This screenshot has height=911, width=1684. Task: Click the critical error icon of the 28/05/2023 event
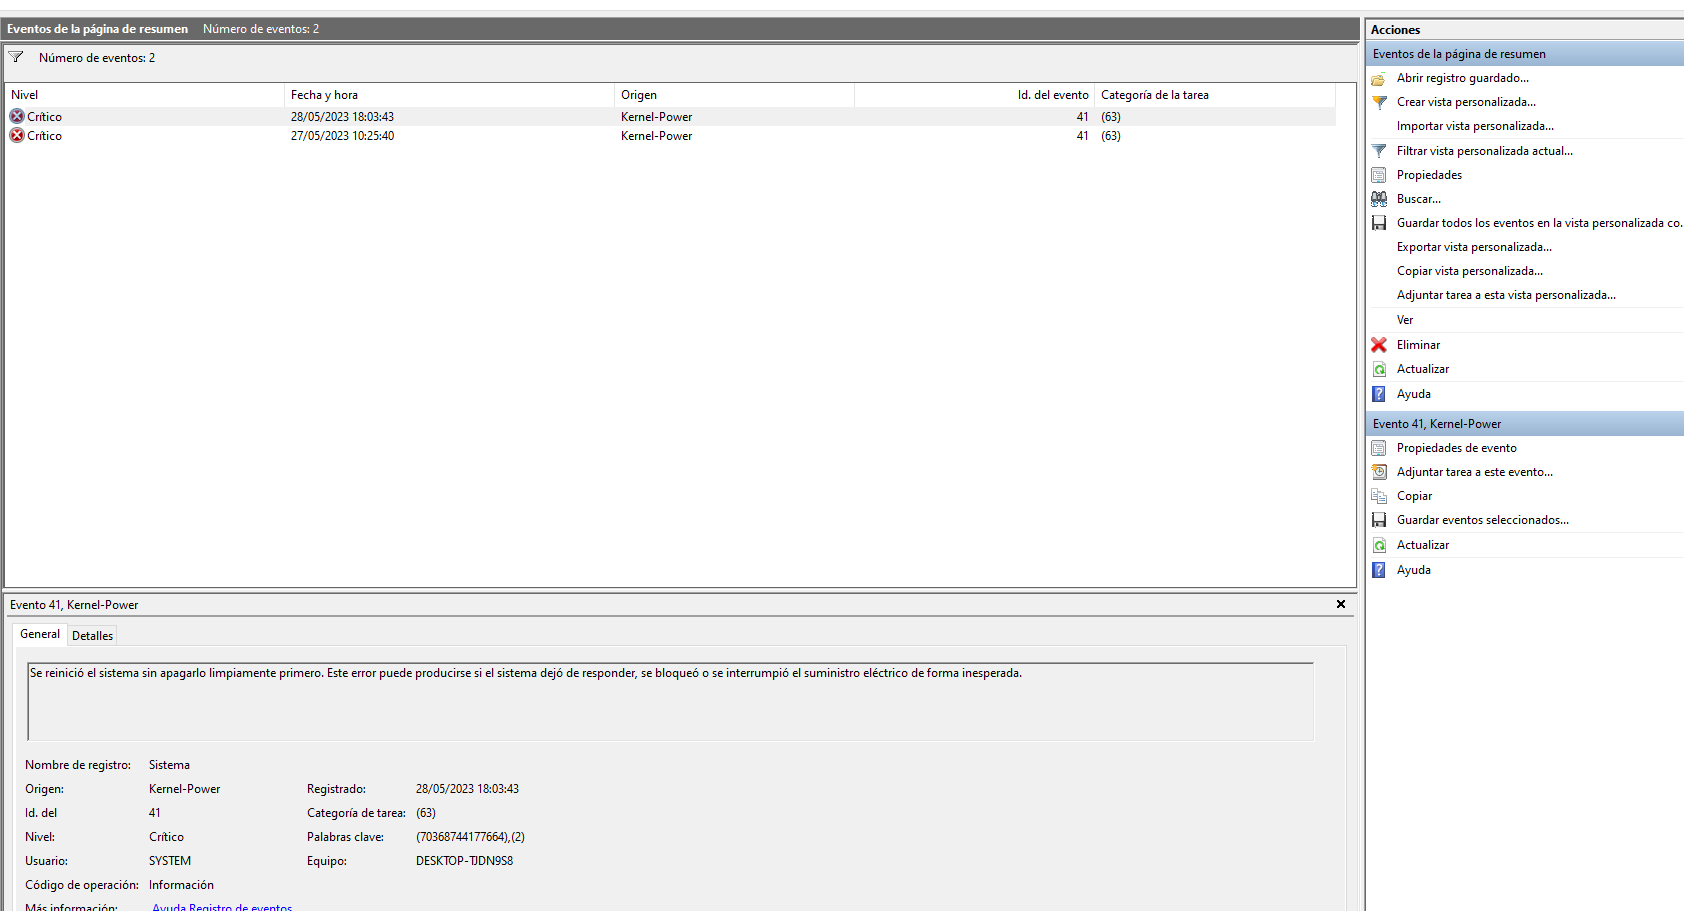17,116
